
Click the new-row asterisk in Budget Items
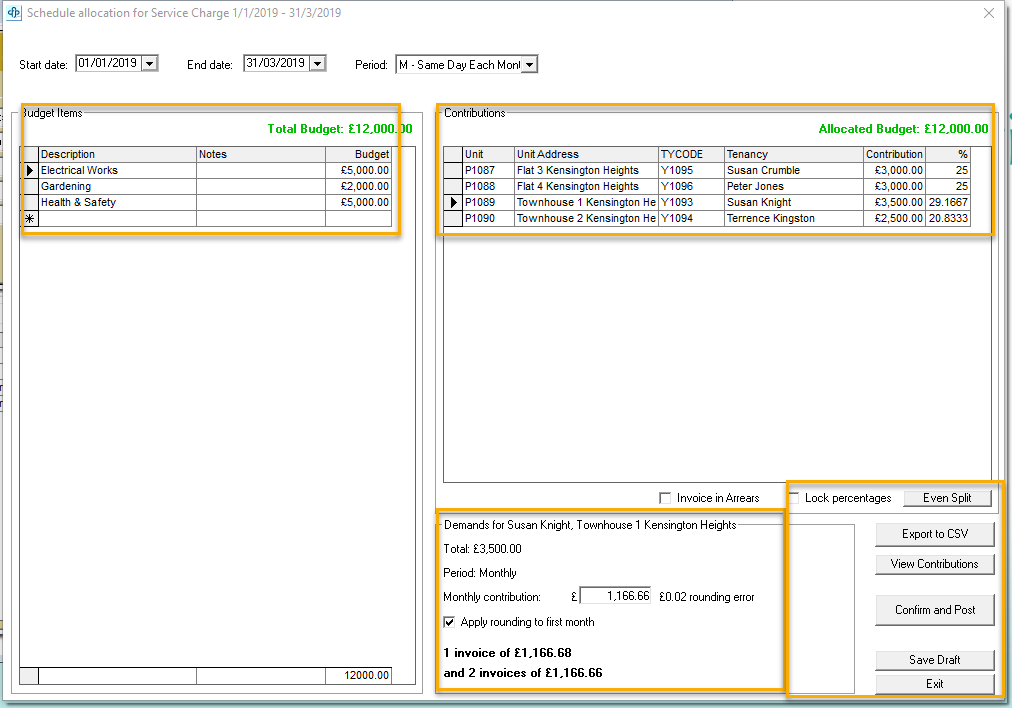click(30, 219)
